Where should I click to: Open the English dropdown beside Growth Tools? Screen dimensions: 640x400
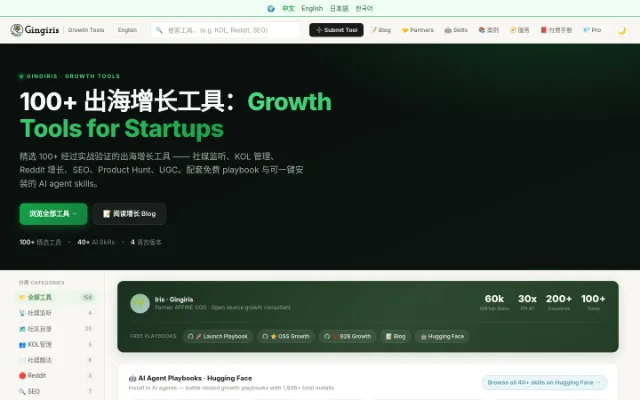coord(127,30)
